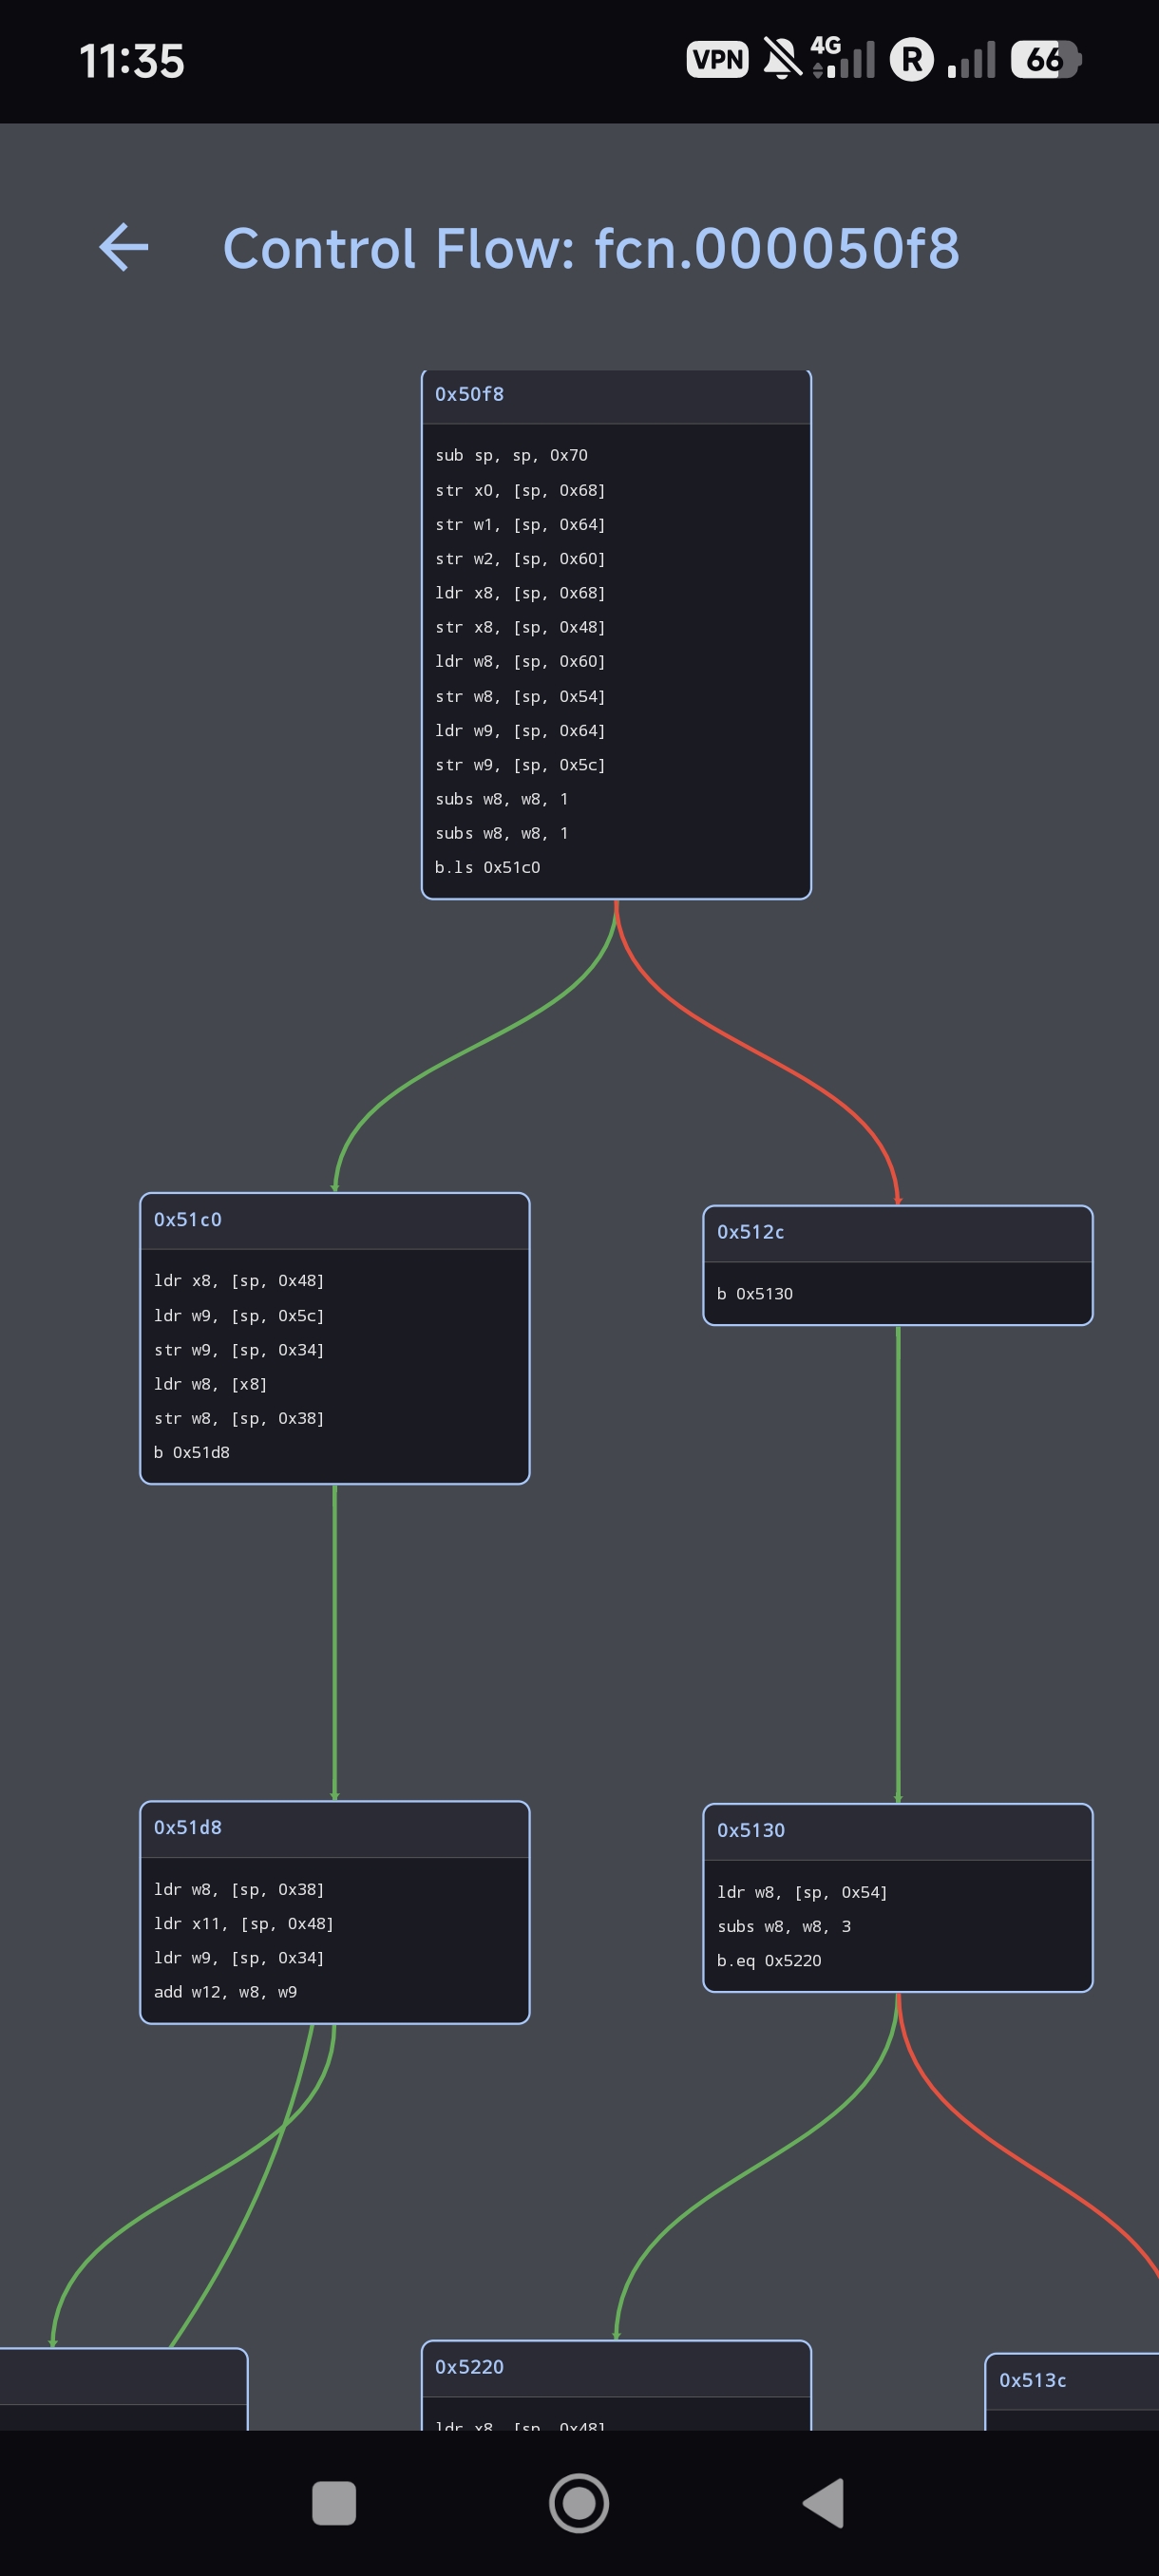Select node header 0x50f8

click(x=616, y=395)
